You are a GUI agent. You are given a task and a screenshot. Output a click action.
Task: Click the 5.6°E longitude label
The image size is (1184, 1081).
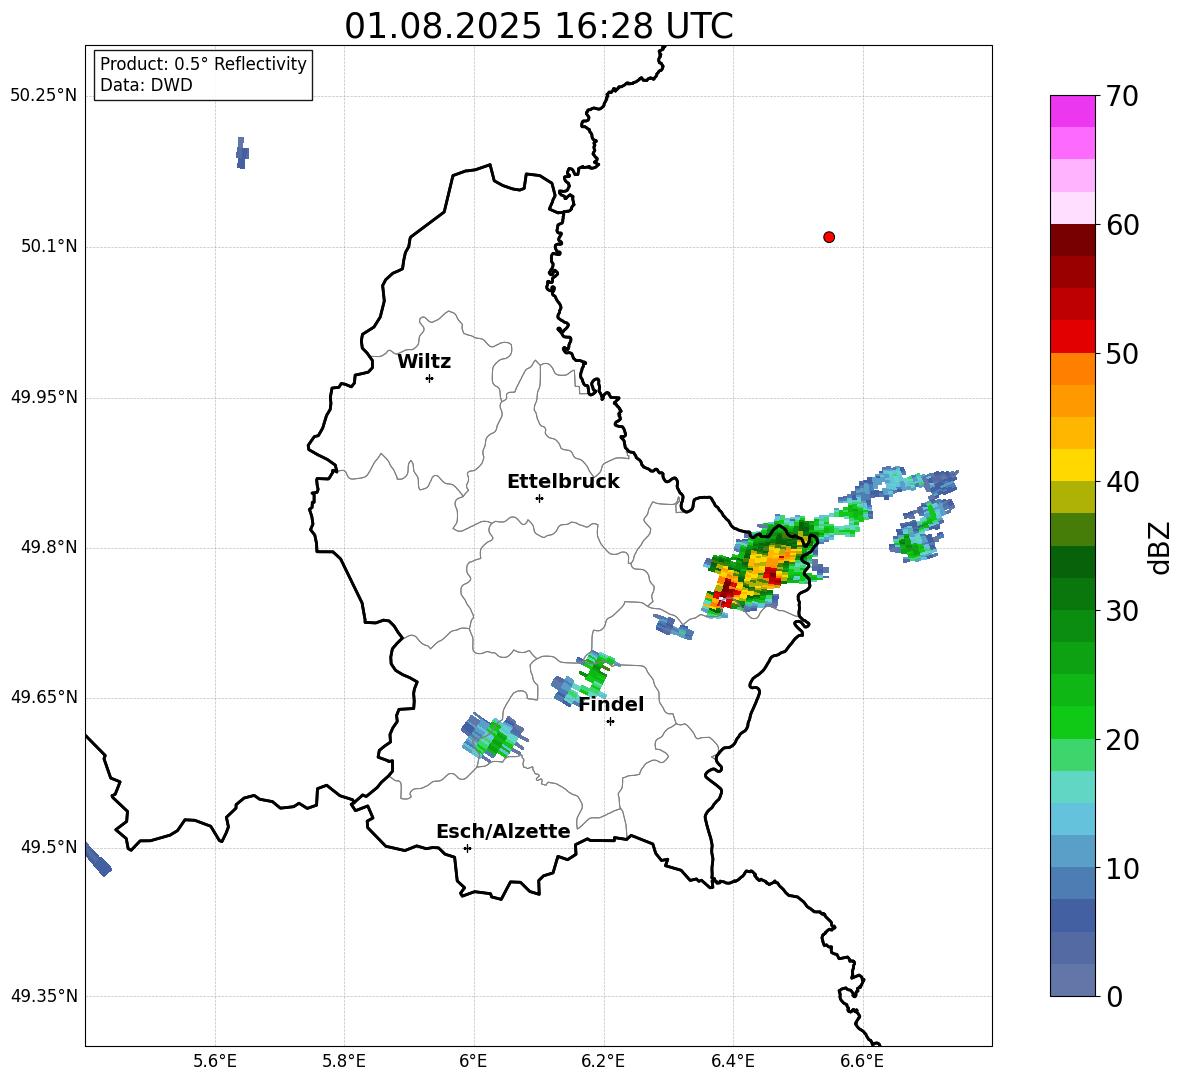pyautogui.click(x=215, y=1061)
